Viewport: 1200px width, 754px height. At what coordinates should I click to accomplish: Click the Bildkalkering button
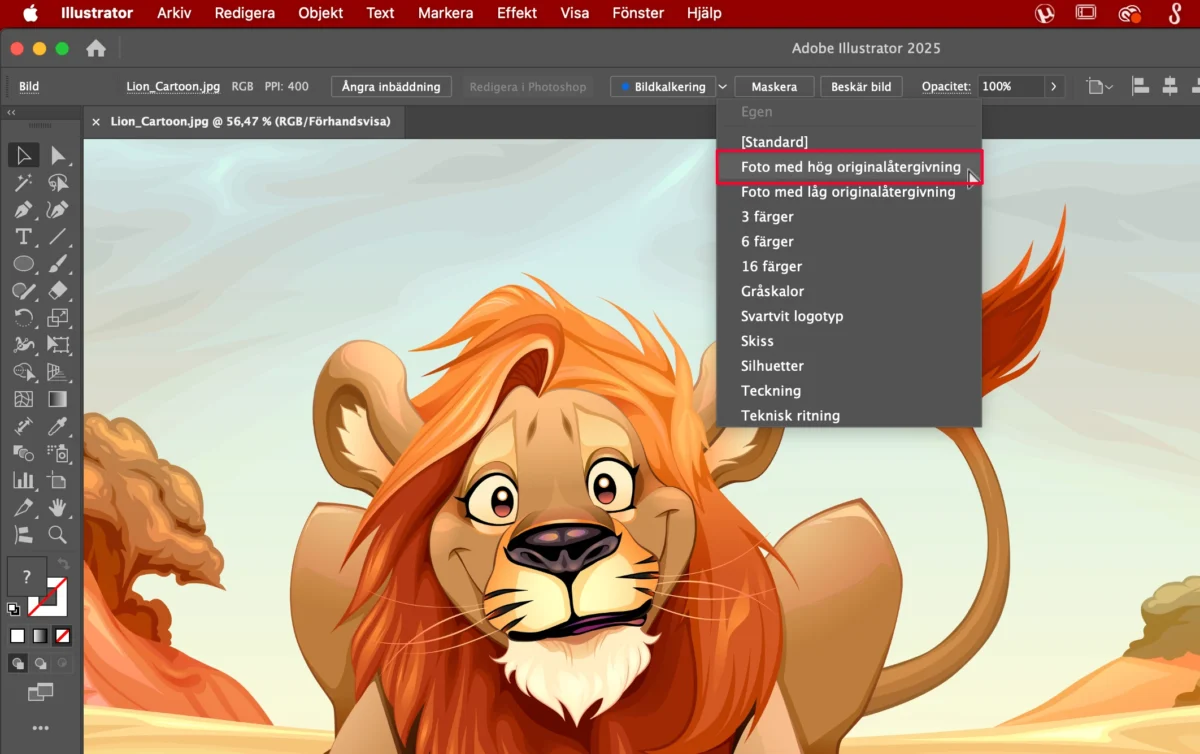(662, 87)
